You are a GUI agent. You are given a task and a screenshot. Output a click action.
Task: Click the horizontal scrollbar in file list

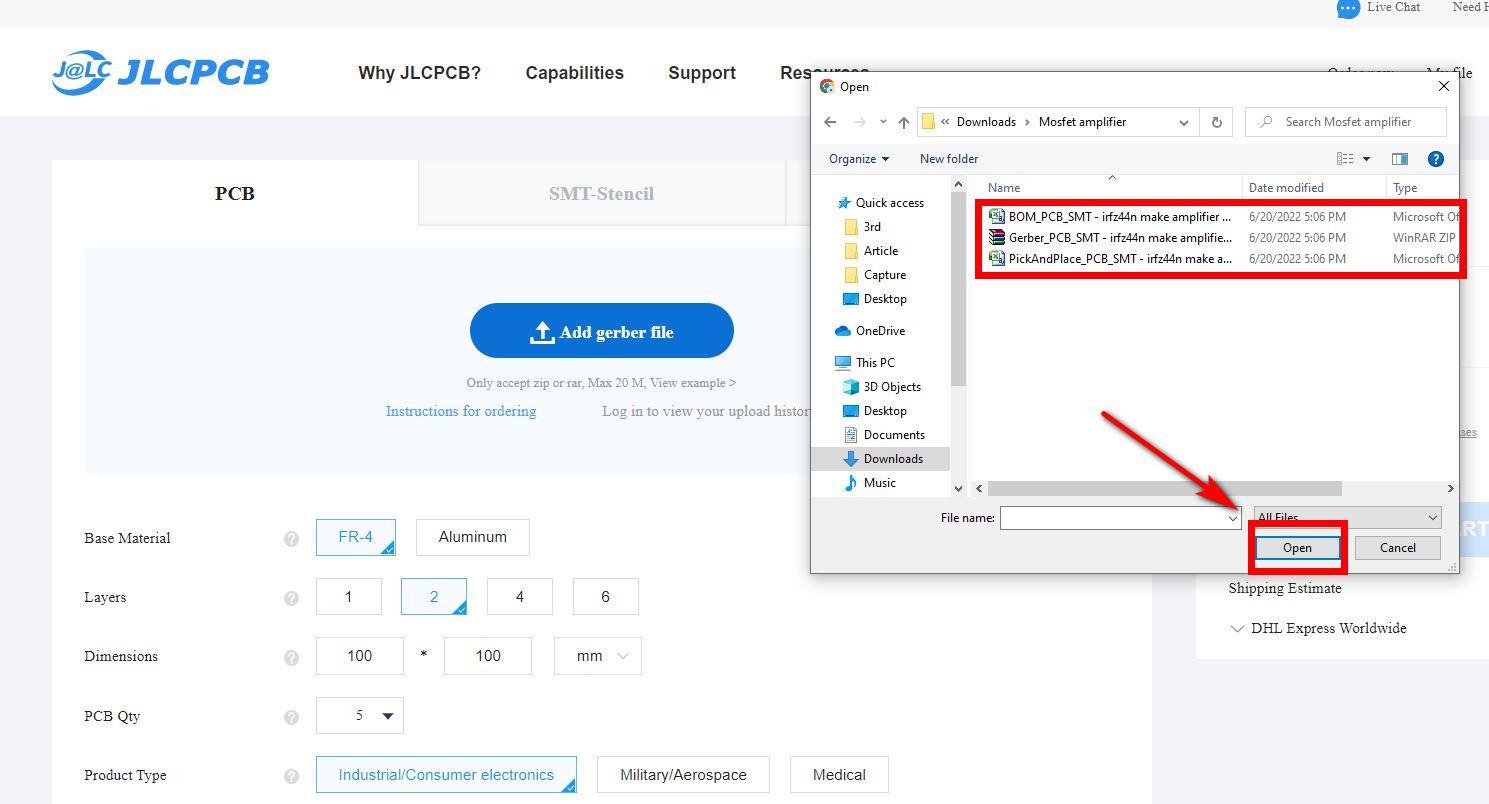pos(1164,489)
